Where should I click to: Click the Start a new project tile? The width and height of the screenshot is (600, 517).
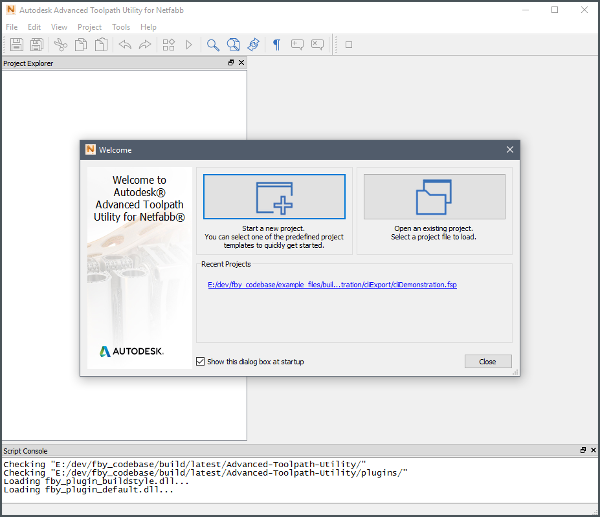(x=274, y=197)
